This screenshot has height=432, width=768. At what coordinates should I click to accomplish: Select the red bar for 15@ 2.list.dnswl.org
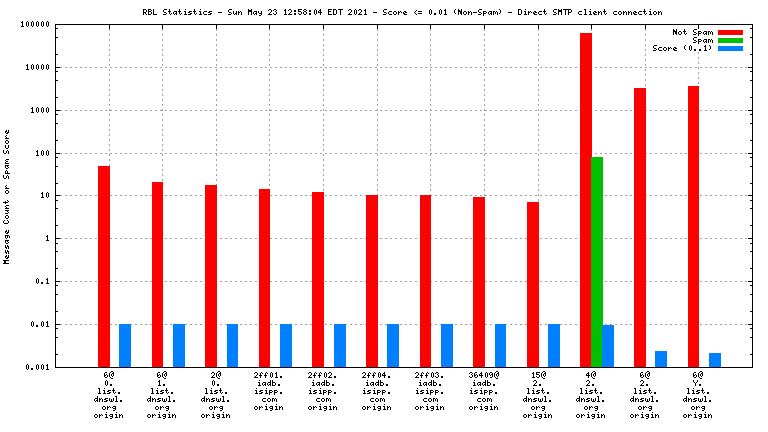pos(533,284)
